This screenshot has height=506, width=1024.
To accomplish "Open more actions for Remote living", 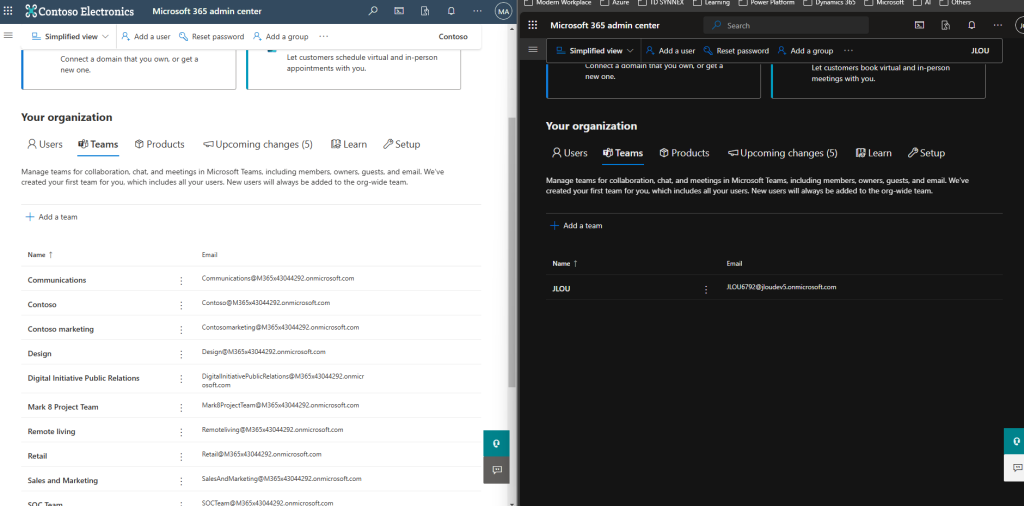I will (x=182, y=432).
